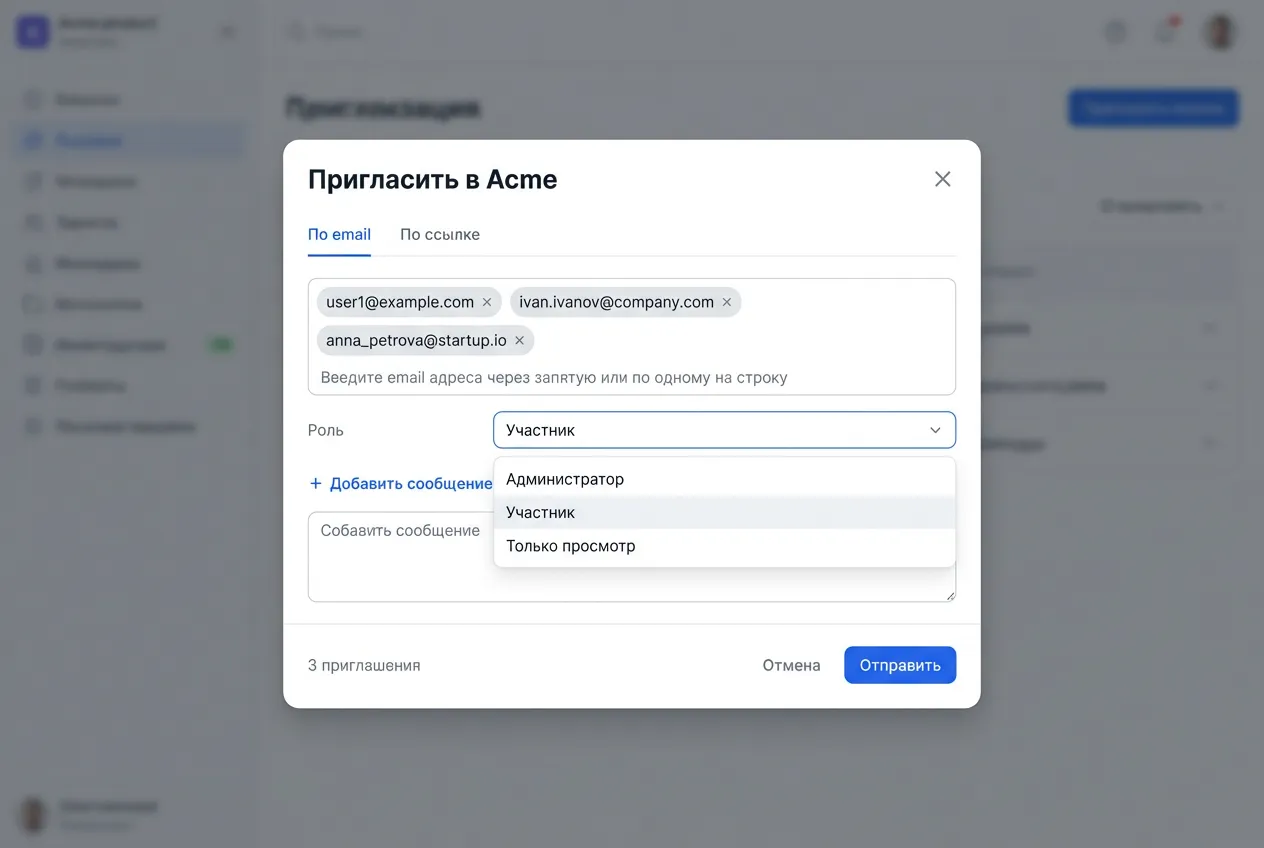This screenshot has width=1264, height=848.
Task: Remove the anna_petrova@startup.io email chip
Action: pos(519,340)
